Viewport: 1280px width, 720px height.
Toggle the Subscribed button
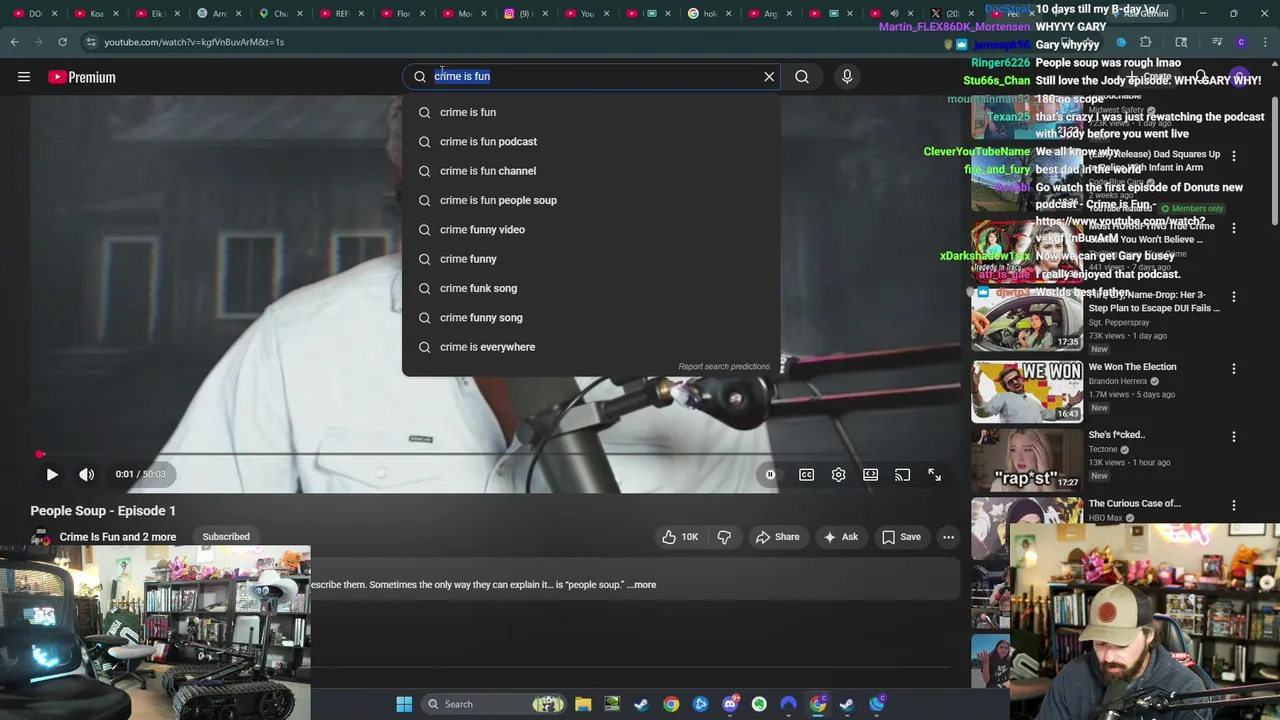226,537
